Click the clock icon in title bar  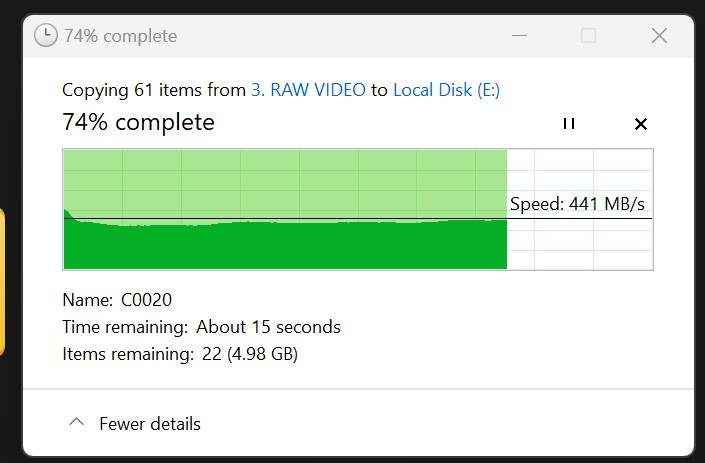point(46,36)
